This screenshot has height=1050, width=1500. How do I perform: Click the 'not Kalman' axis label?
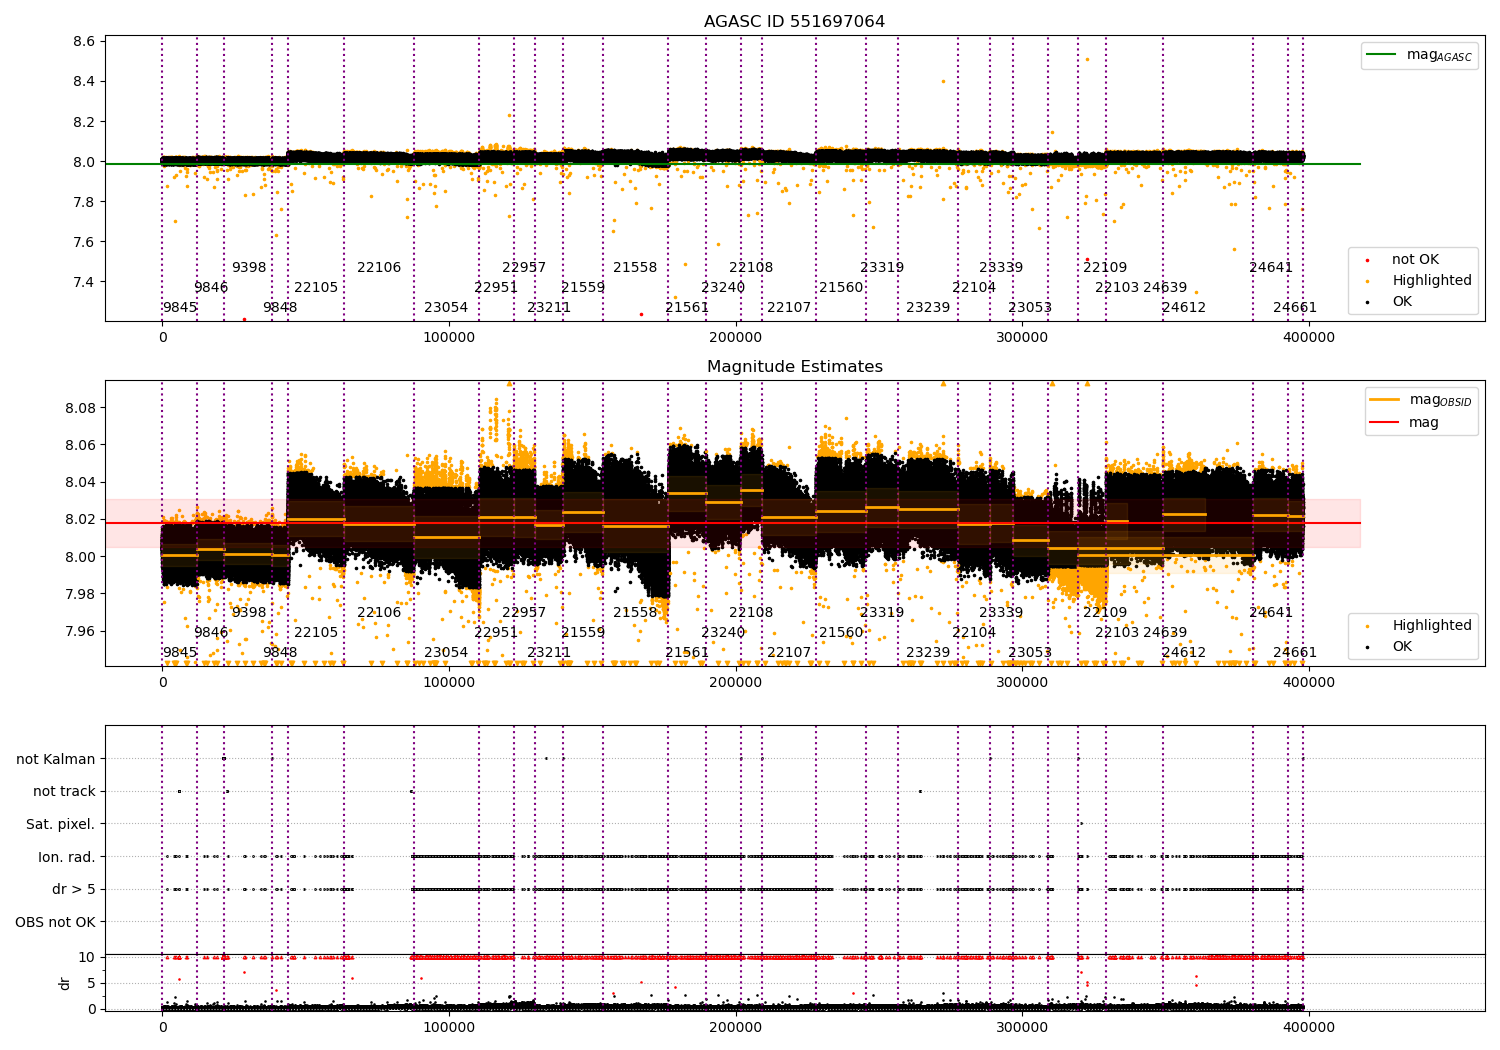click(56, 759)
